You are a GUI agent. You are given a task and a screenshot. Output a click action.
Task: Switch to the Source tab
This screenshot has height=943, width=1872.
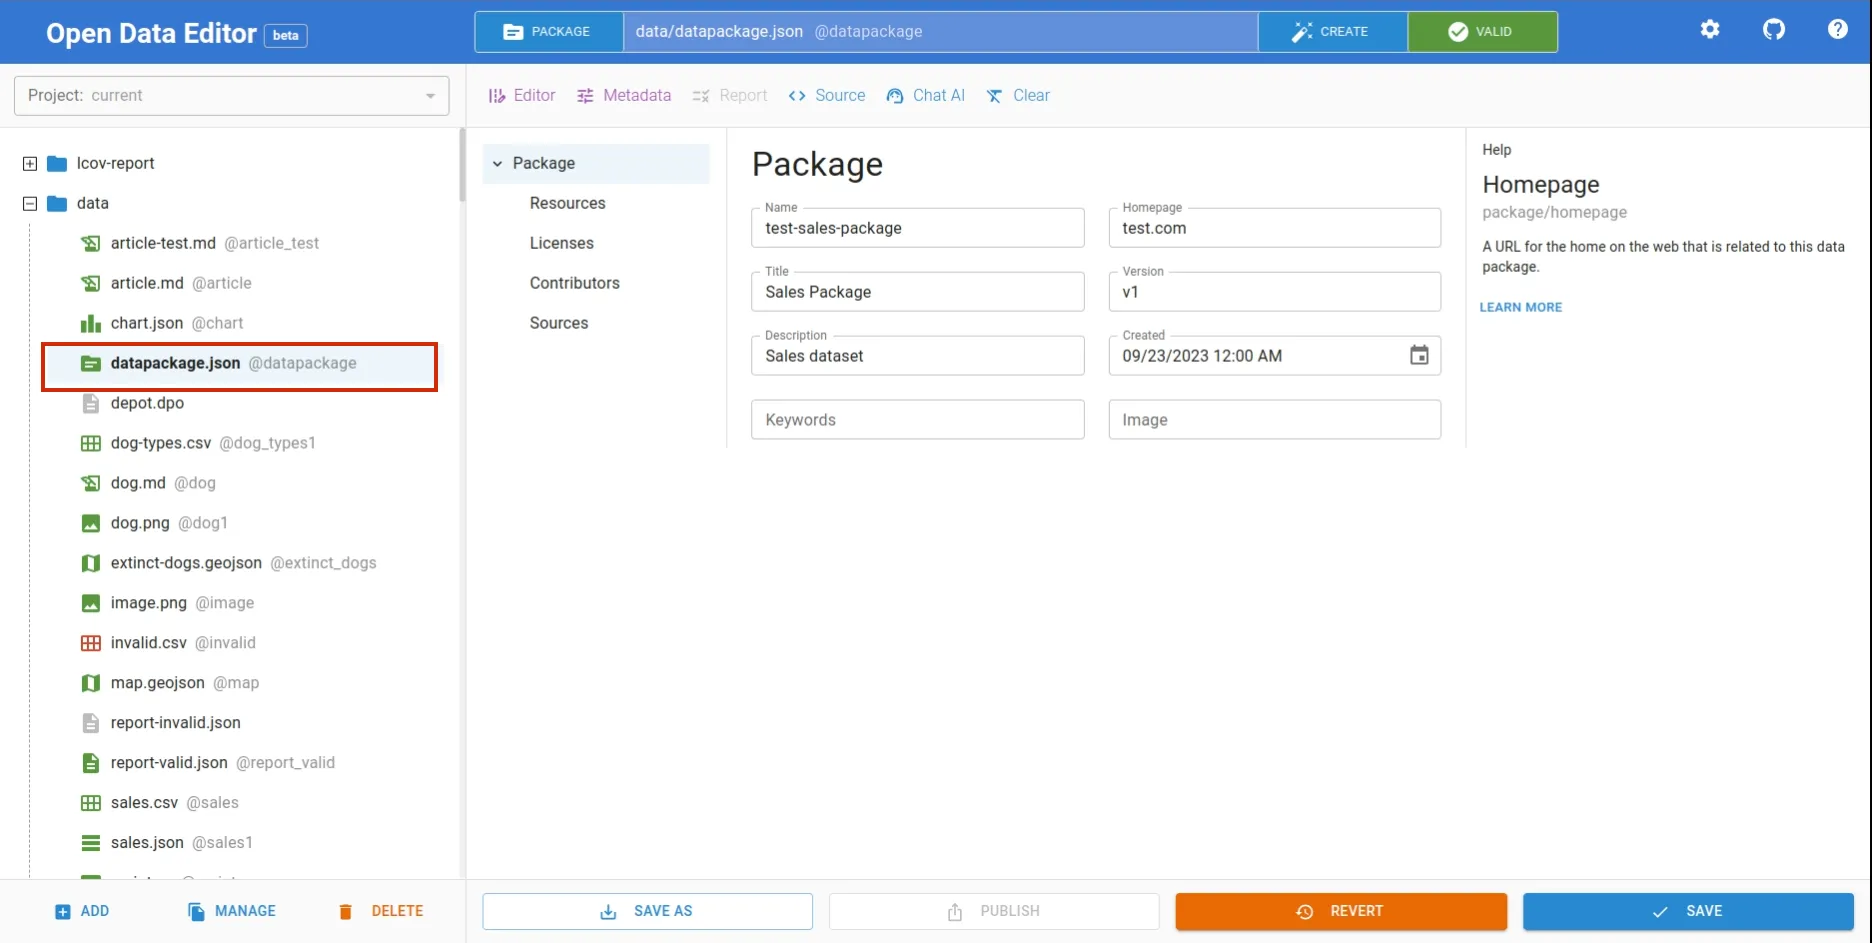pyautogui.click(x=827, y=96)
